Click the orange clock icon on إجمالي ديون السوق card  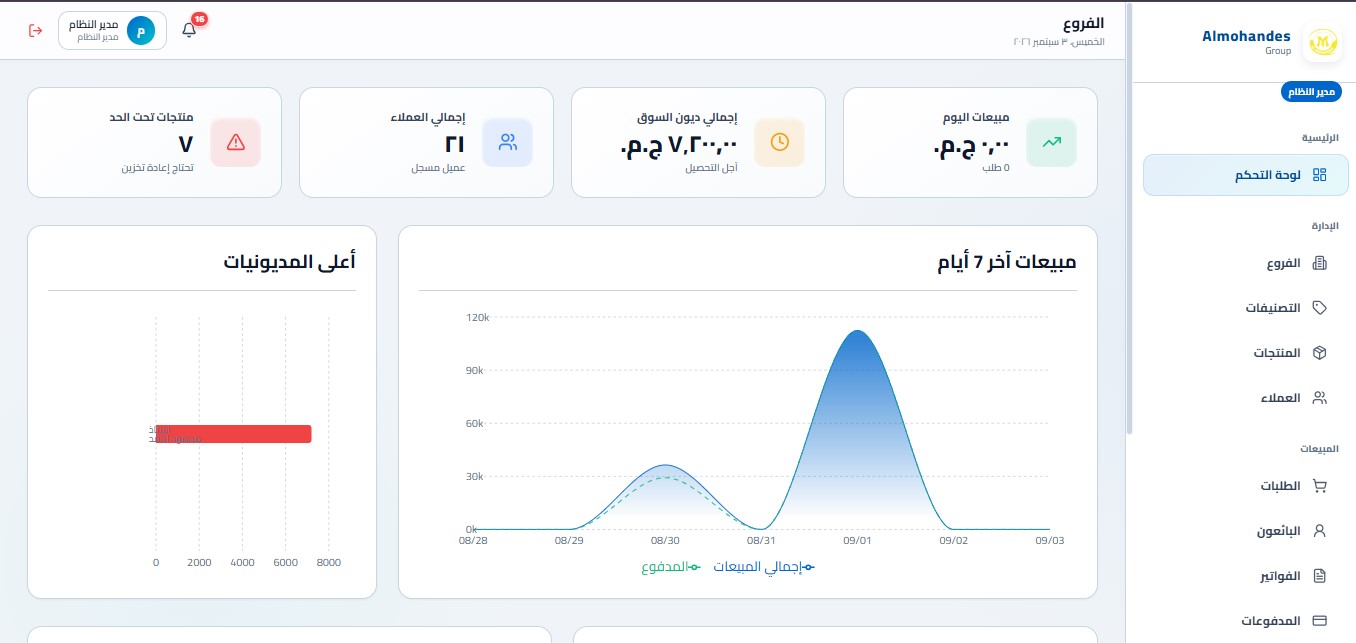pos(779,142)
